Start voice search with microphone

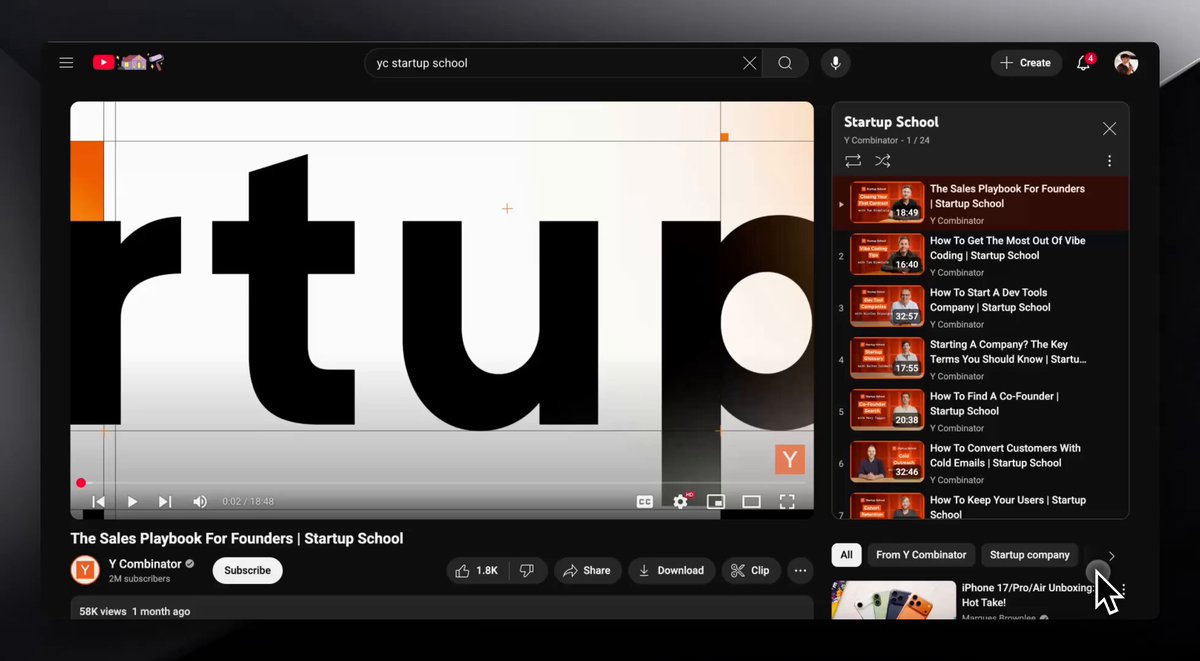(836, 63)
